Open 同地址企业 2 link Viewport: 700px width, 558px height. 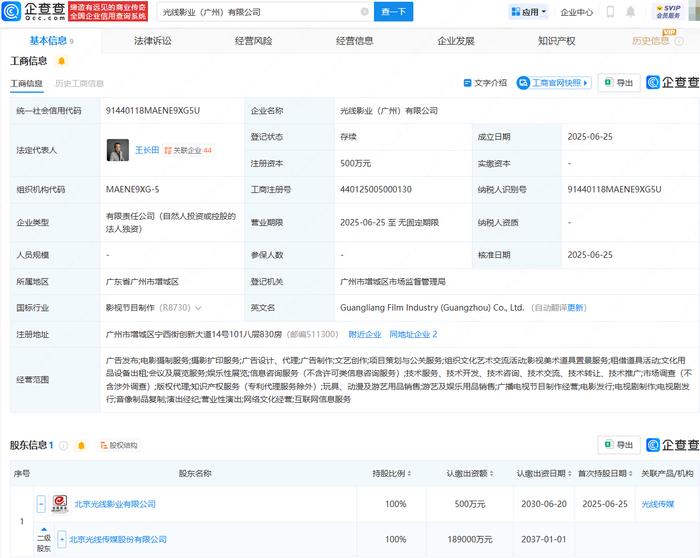pyautogui.click(x=413, y=334)
